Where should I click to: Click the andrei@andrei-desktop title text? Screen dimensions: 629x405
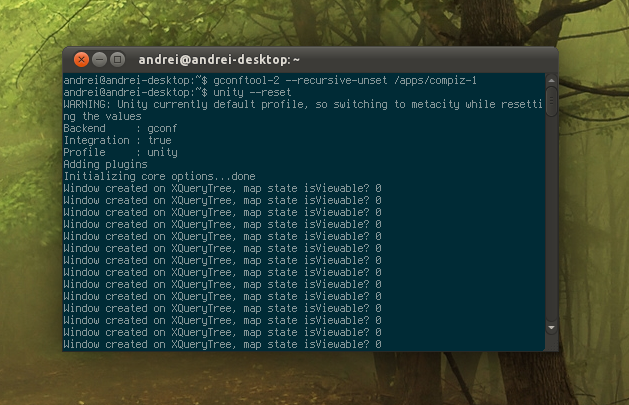click(x=219, y=60)
